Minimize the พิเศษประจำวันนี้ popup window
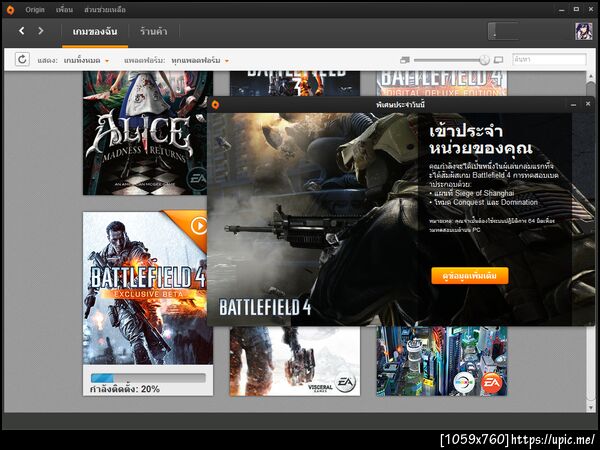The width and height of the screenshot is (600, 450). point(573,104)
